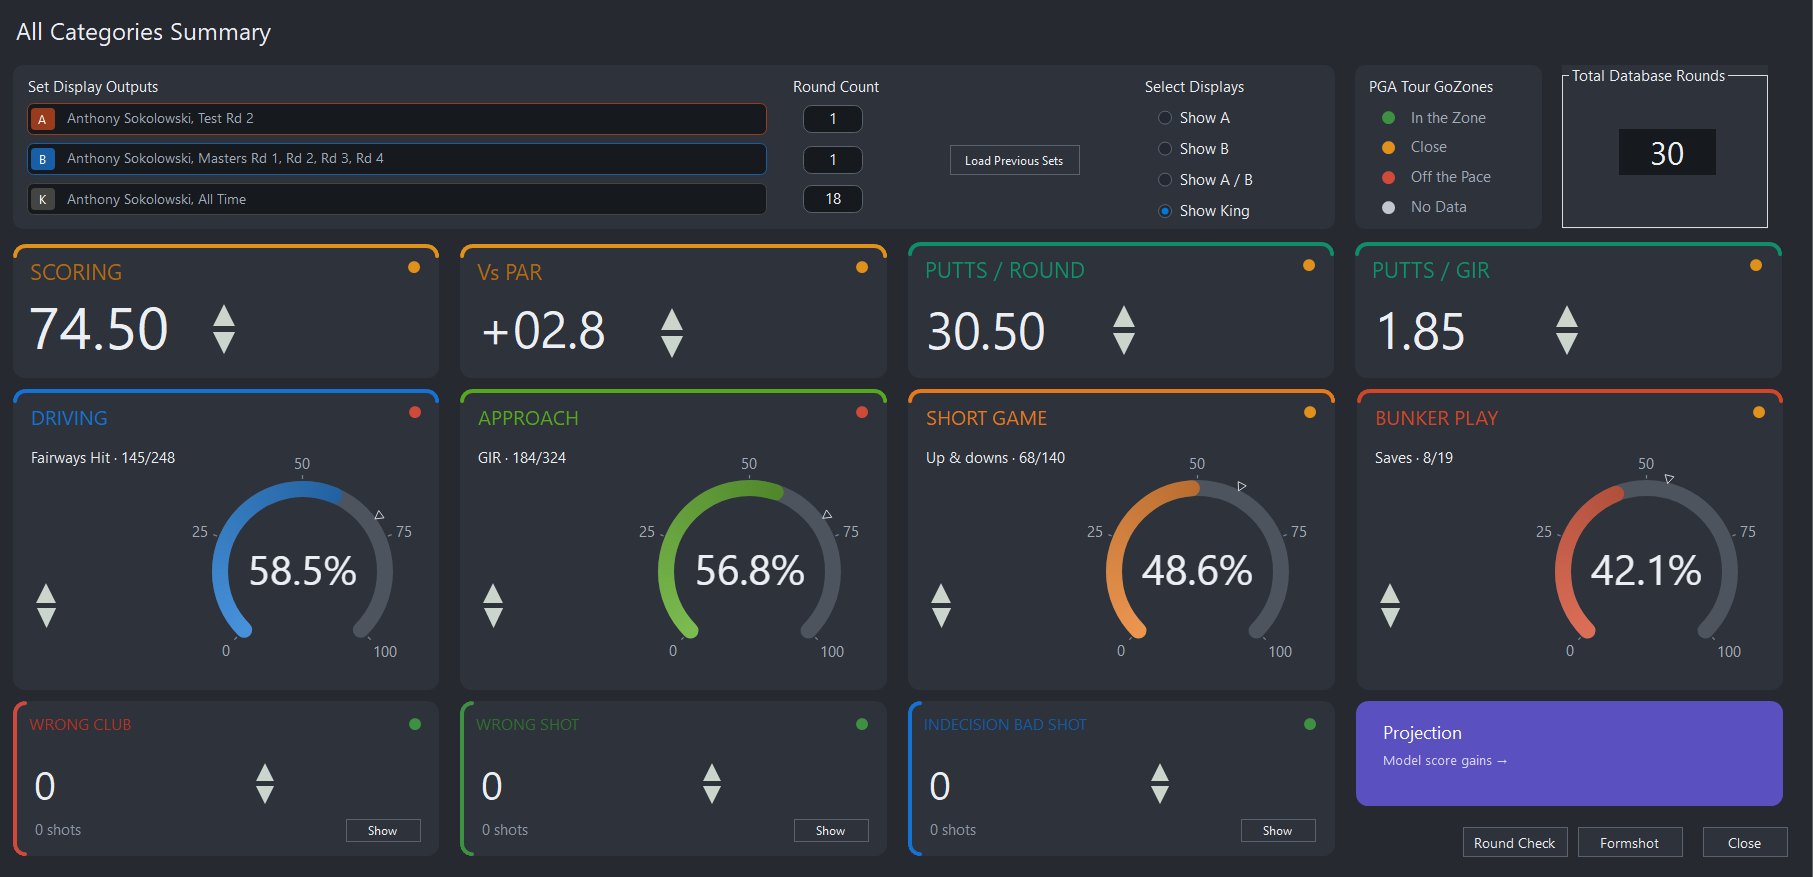Click the sort arrows in the DRIVING card
The image size is (1813, 877).
[x=46, y=606]
